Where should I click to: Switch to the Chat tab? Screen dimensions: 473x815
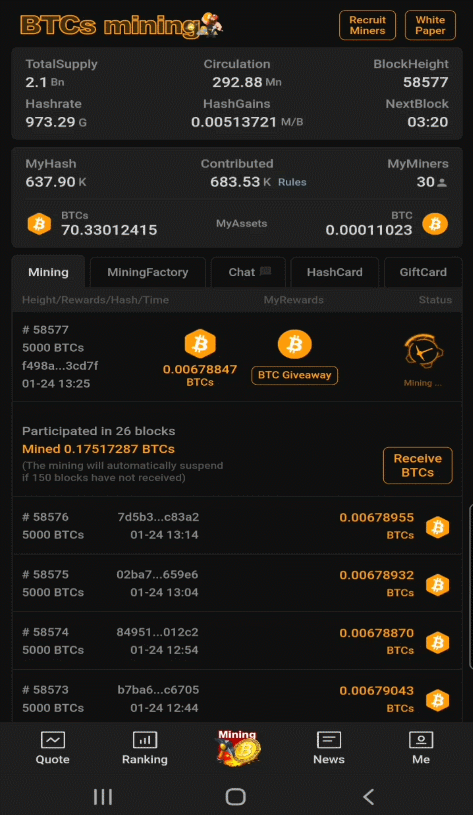click(248, 272)
